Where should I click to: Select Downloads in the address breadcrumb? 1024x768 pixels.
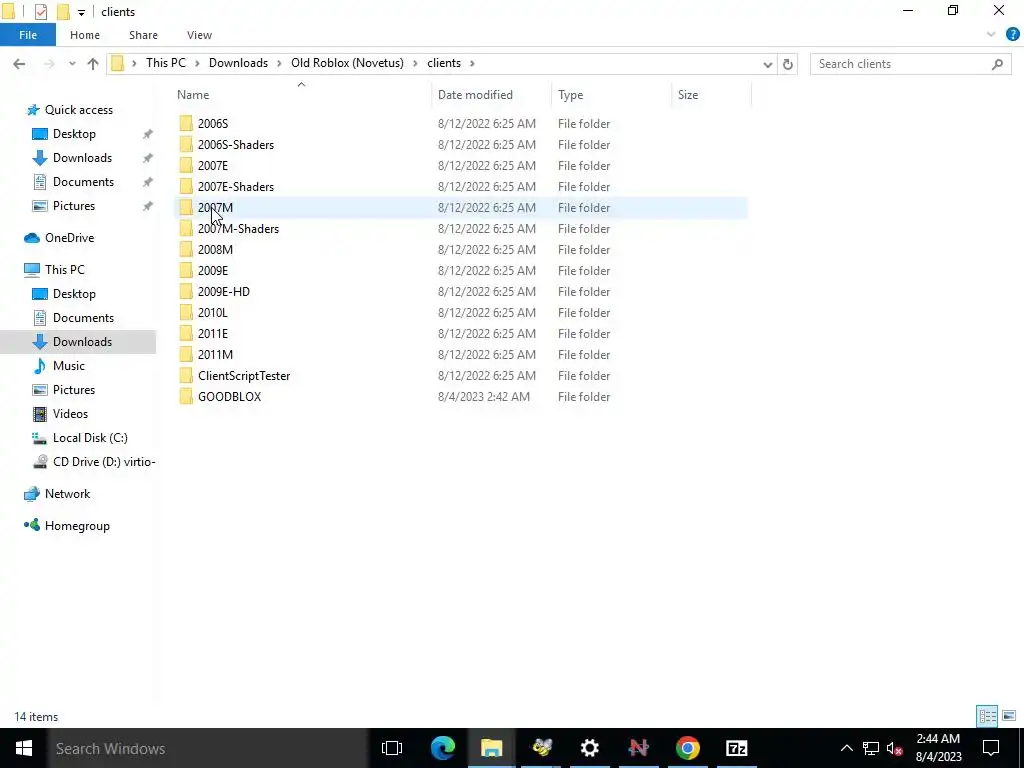tap(238, 63)
